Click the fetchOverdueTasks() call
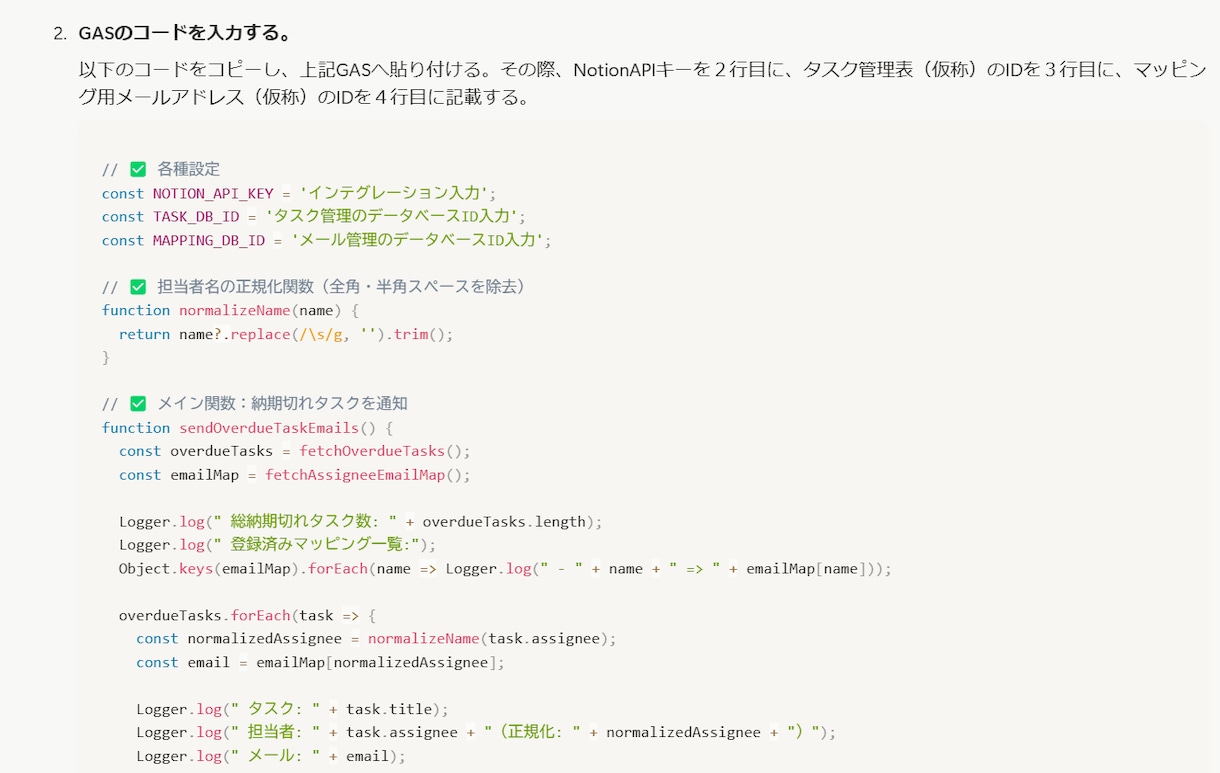The width and height of the screenshot is (1220, 773). point(384,451)
